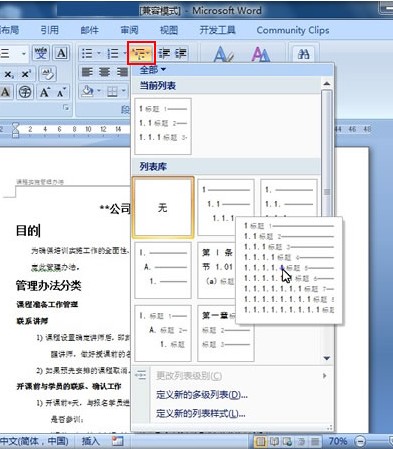Toggle superscript formatting

click(x=26, y=74)
